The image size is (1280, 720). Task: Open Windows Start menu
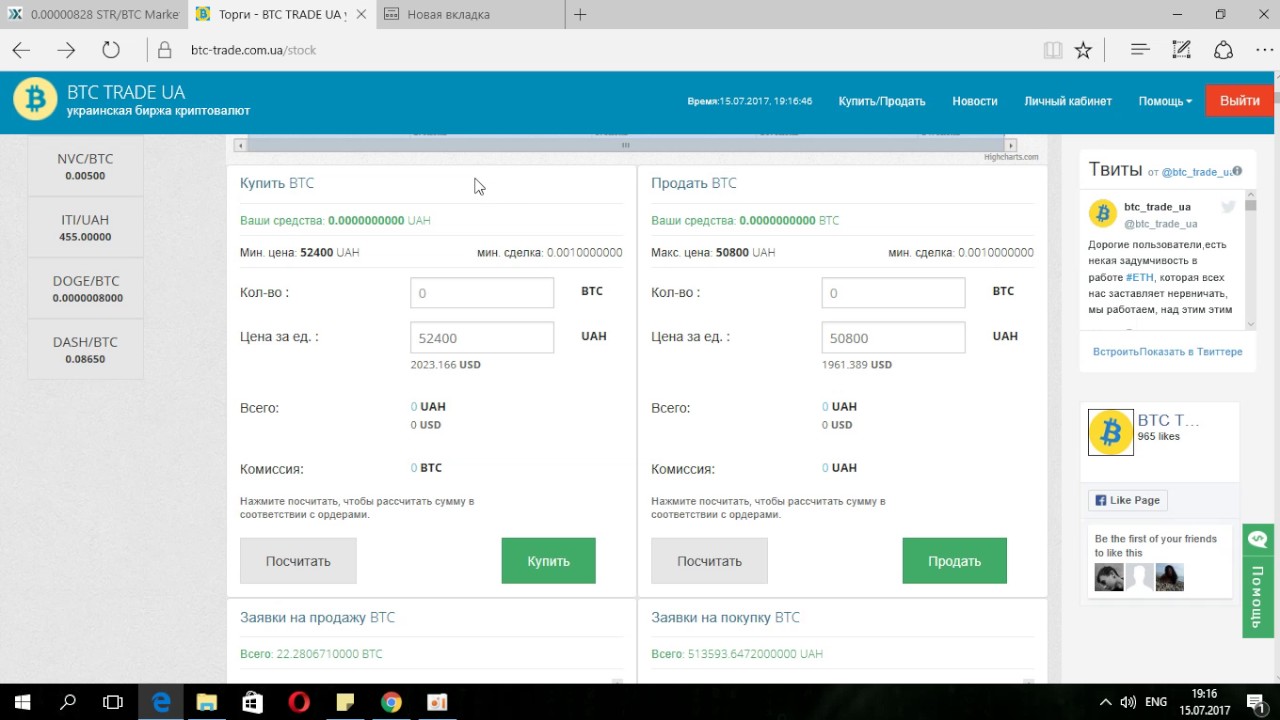[x=22, y=702]
